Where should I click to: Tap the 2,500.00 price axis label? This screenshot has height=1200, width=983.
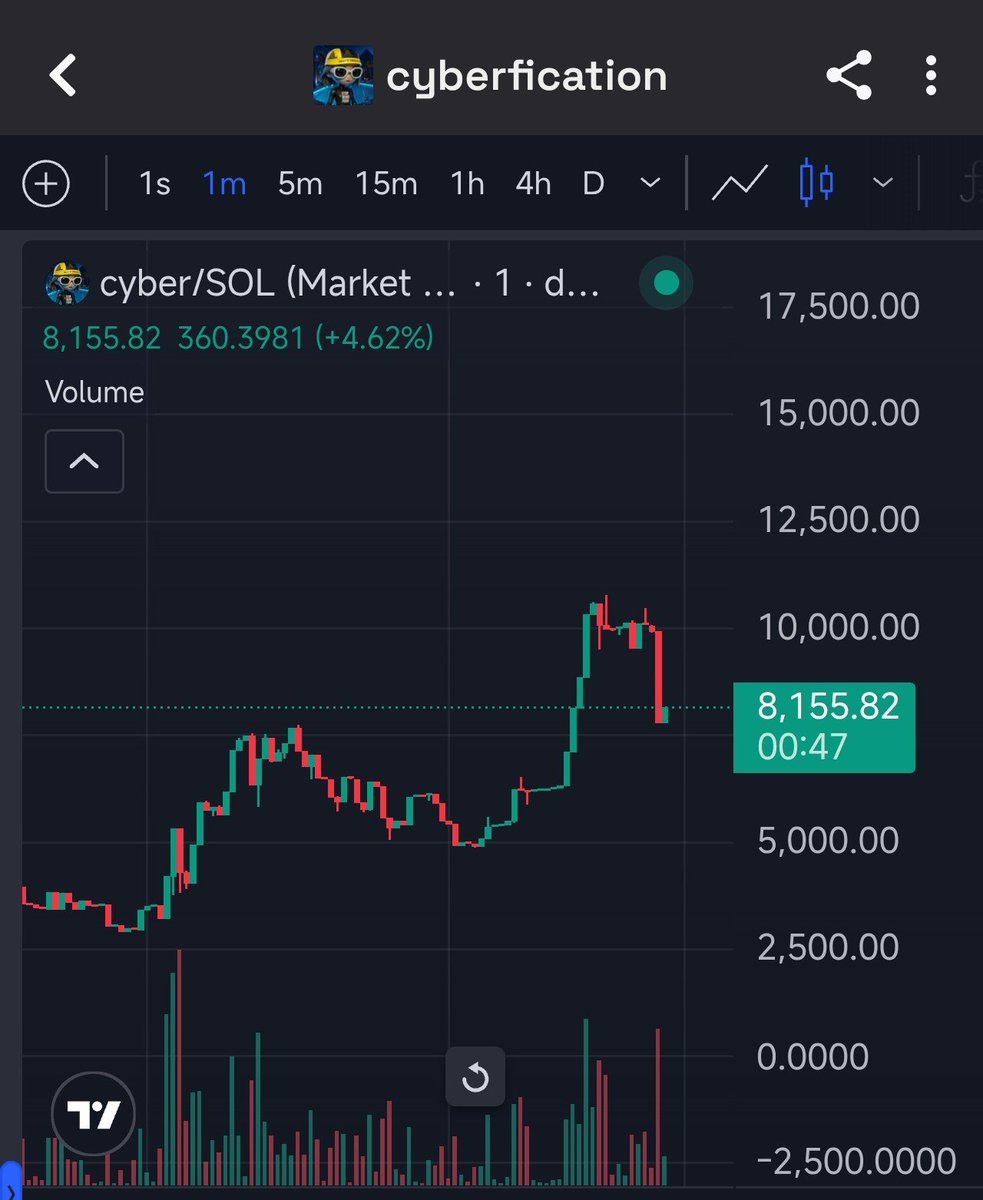(828, 947)
